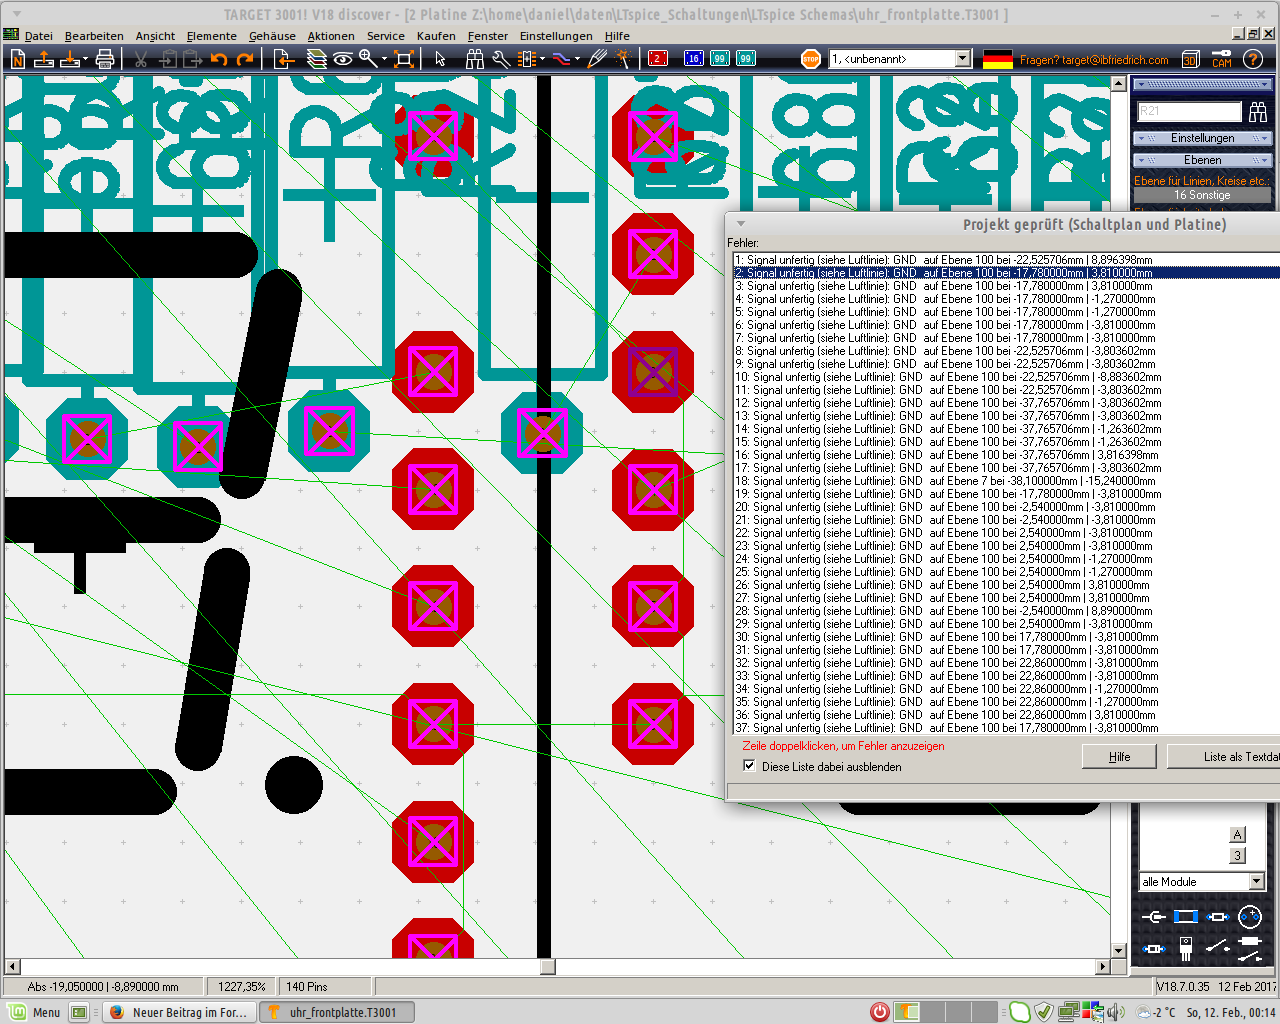
Task: Open the Aktionen menu
Action: pos(331,36)
